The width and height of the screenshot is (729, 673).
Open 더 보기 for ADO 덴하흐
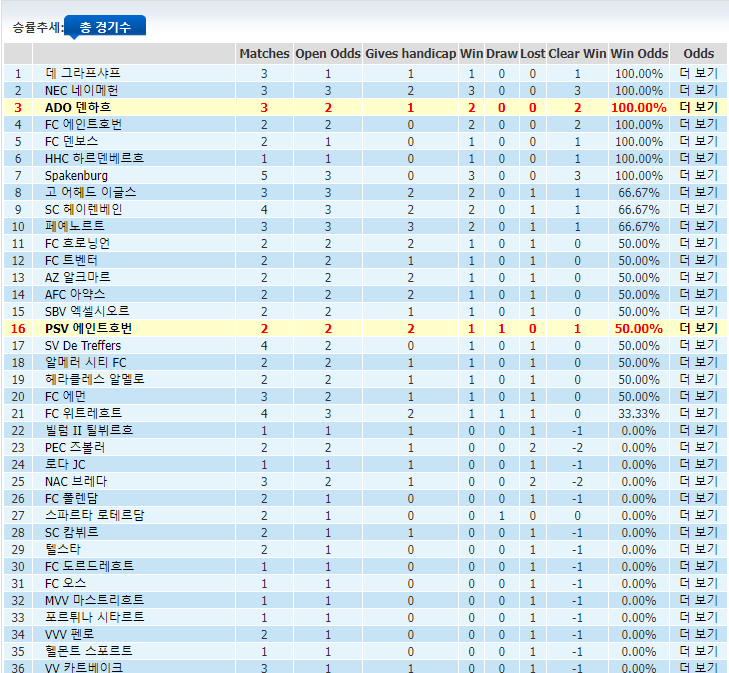pyautogui.click(x=698, y=107)
